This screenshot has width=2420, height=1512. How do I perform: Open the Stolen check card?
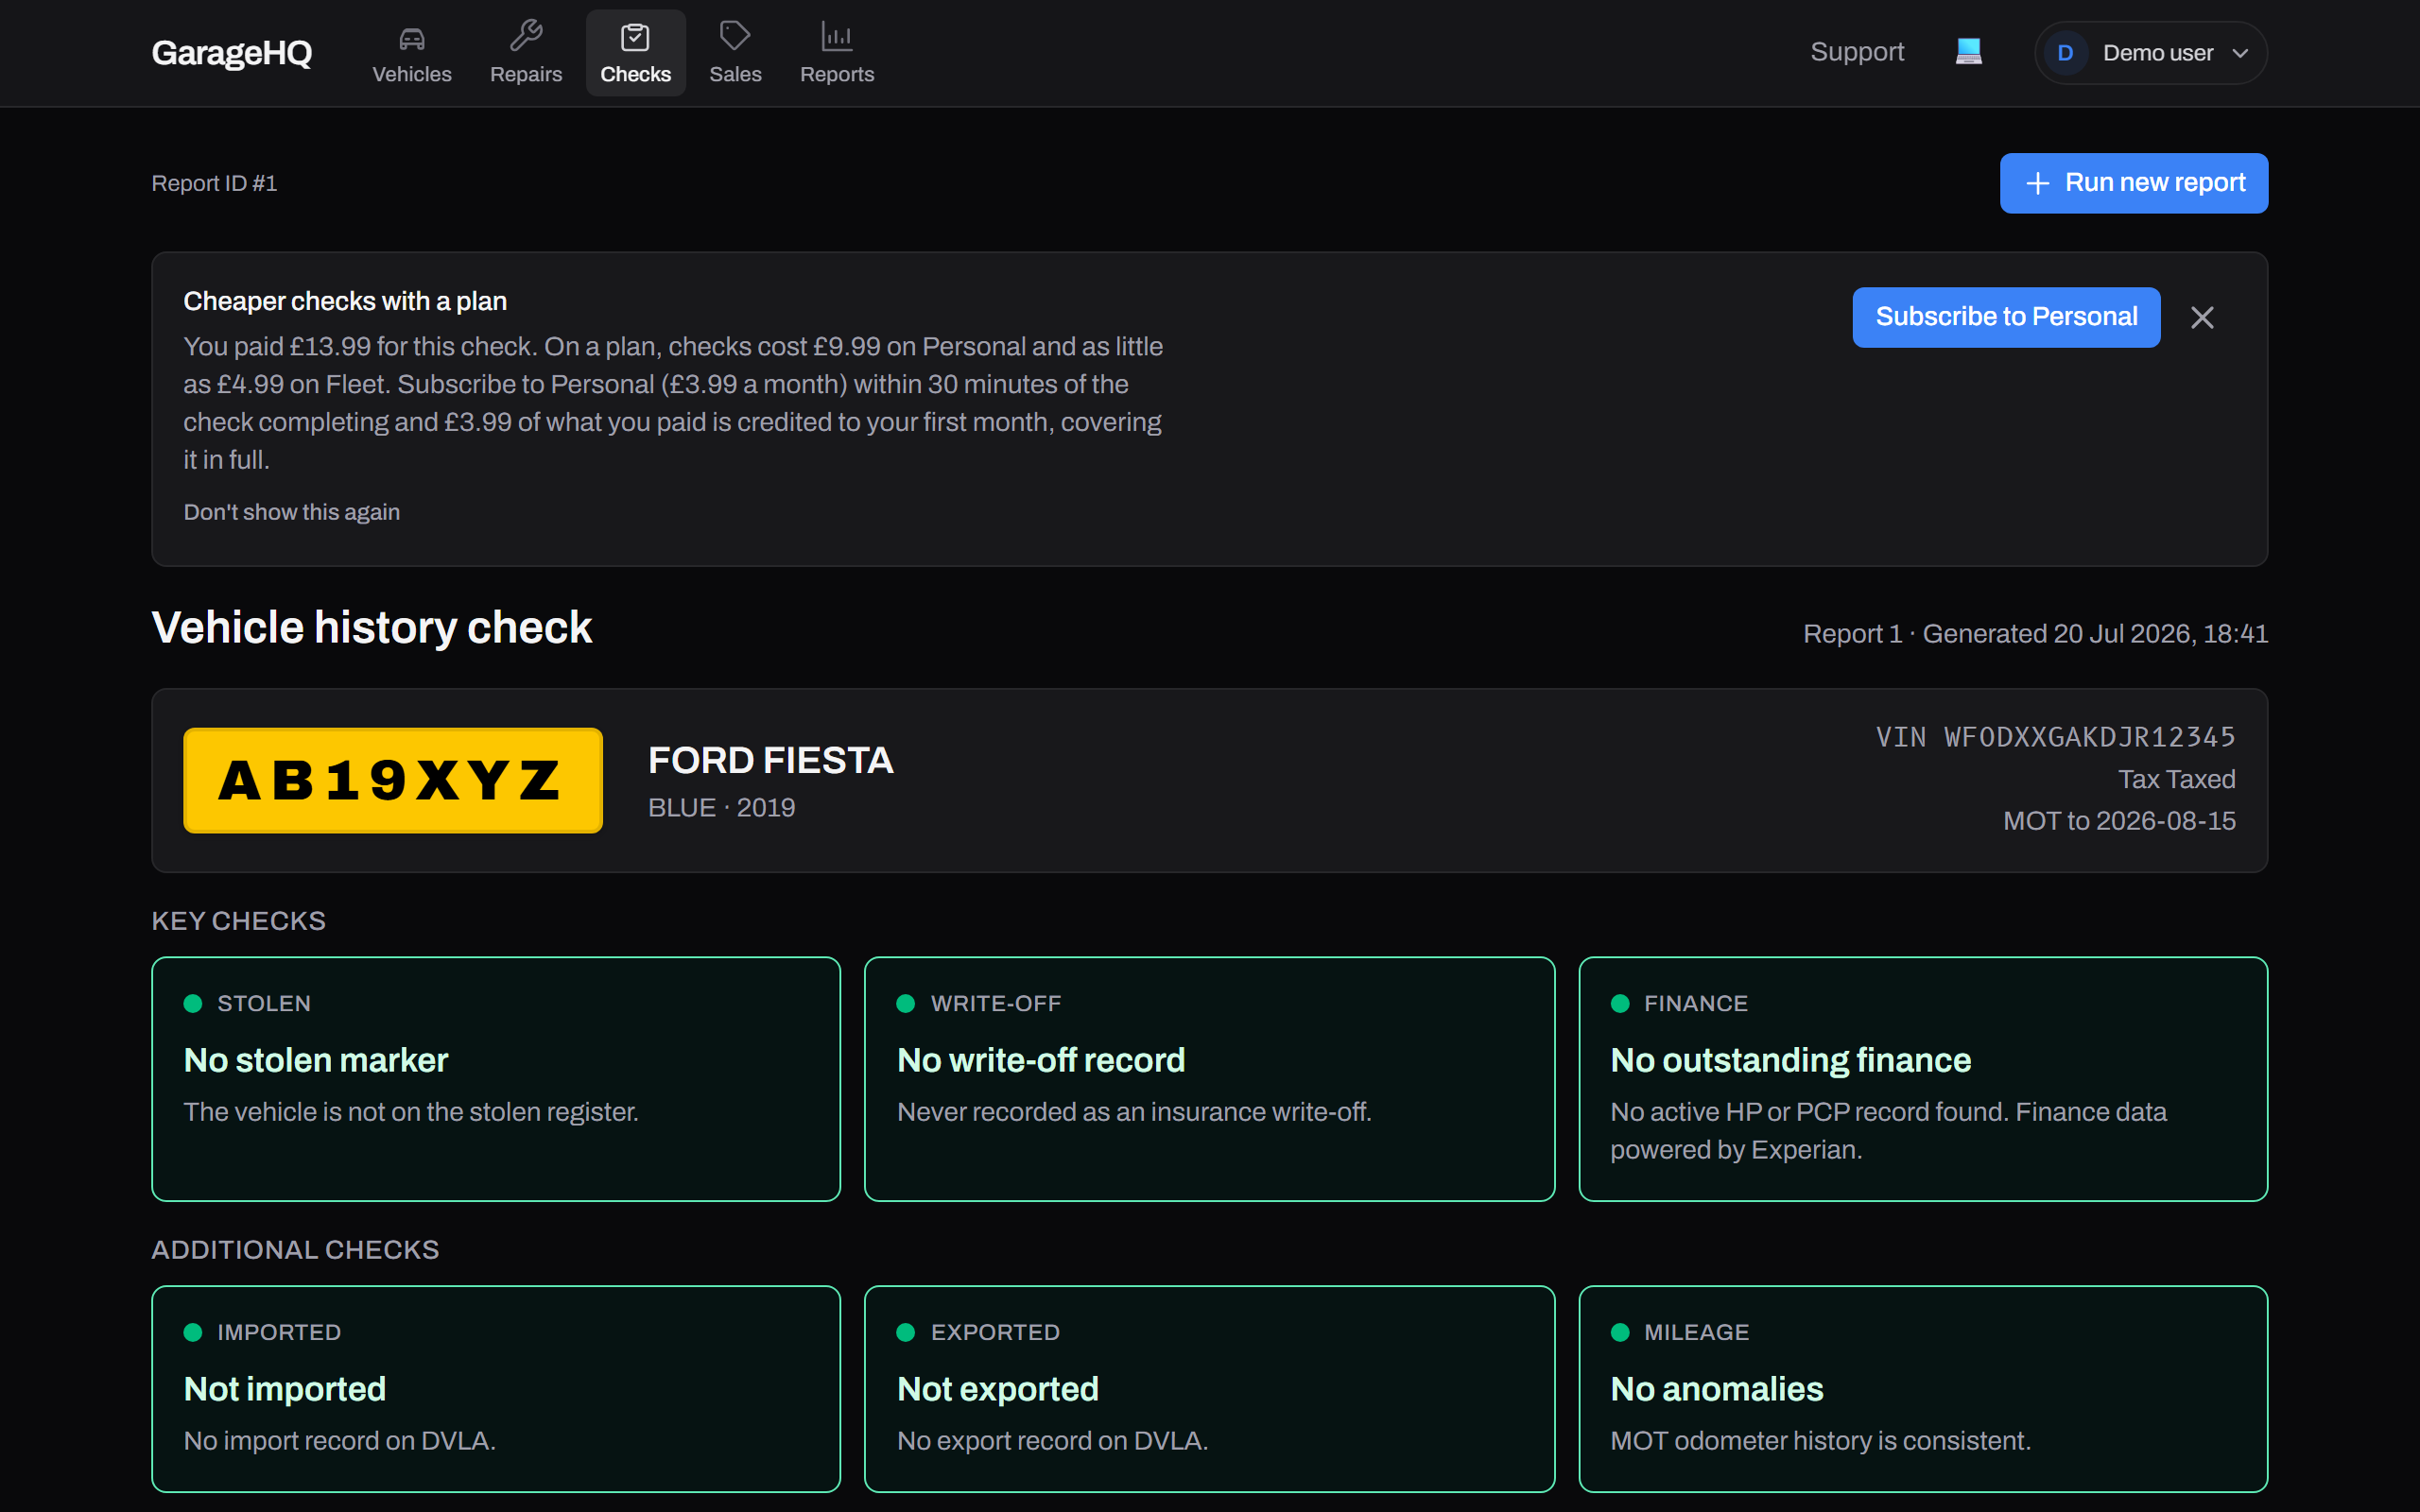tap(496, 1078)
